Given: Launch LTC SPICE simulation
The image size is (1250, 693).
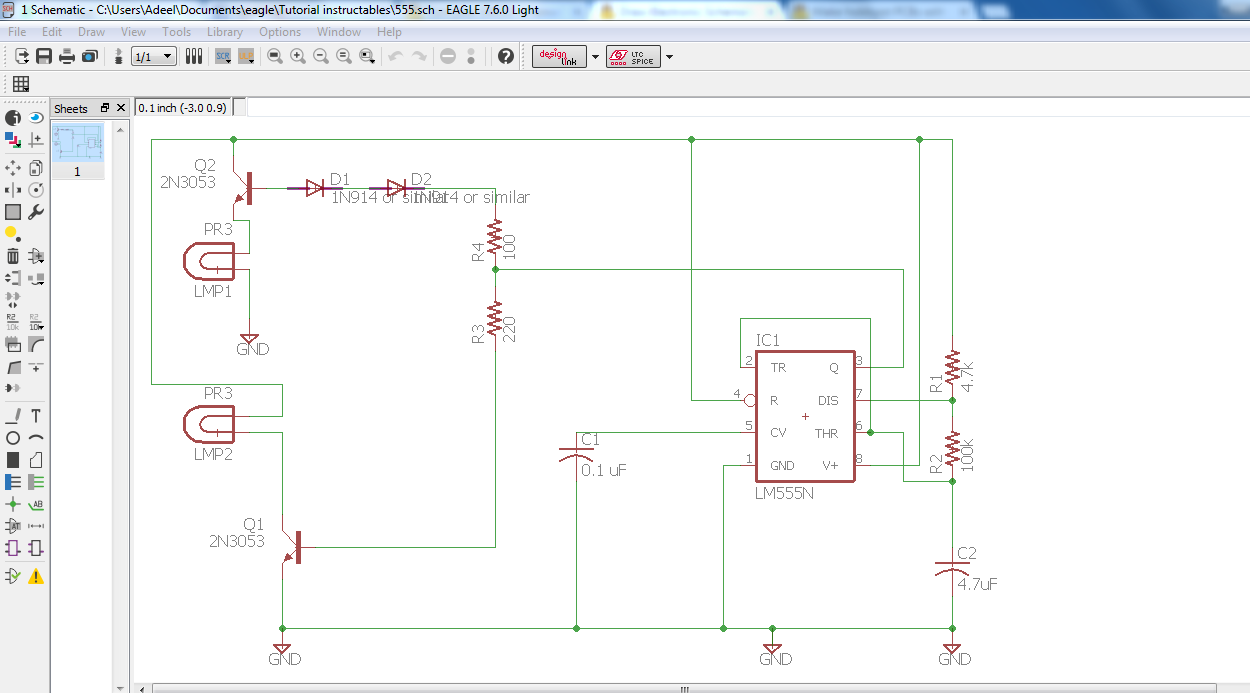Looking at the screenshot, I should click(632, 56).
